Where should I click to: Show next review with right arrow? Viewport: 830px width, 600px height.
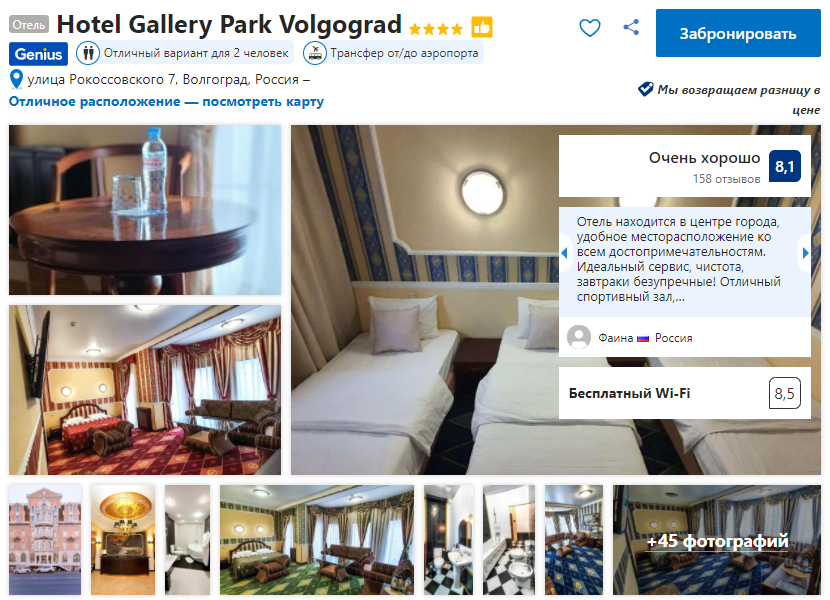pyautogui.click(x=805, y=253)
